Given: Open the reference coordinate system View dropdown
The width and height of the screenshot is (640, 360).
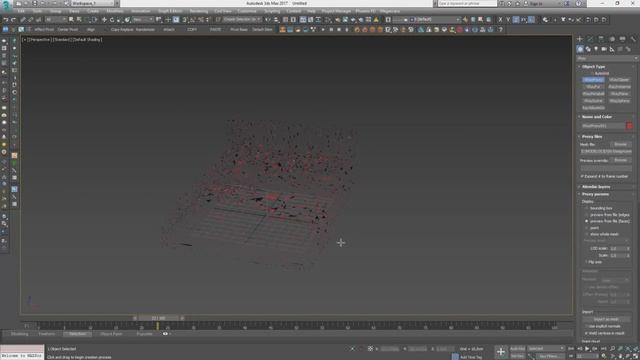Looking at the screenshot, I should (x=142, y=20).
